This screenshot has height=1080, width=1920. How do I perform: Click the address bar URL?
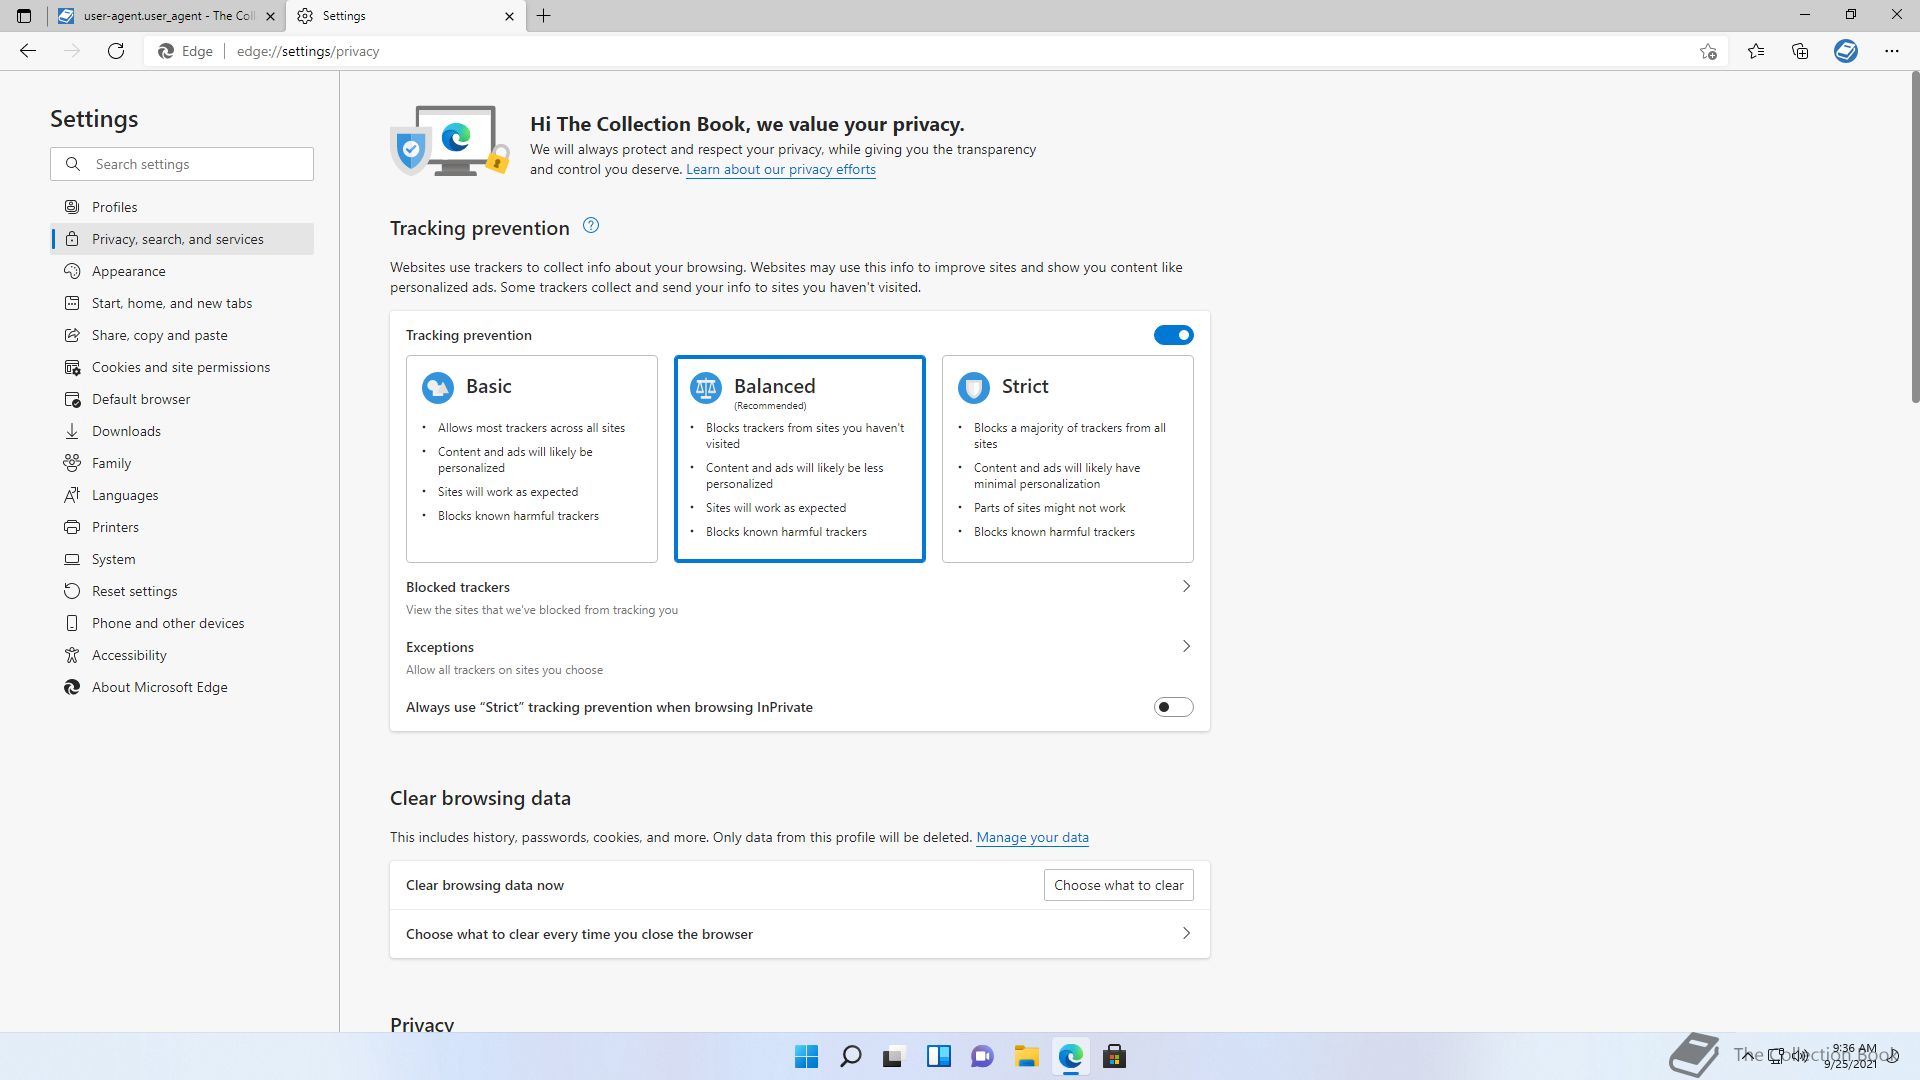tap(308, 51)
